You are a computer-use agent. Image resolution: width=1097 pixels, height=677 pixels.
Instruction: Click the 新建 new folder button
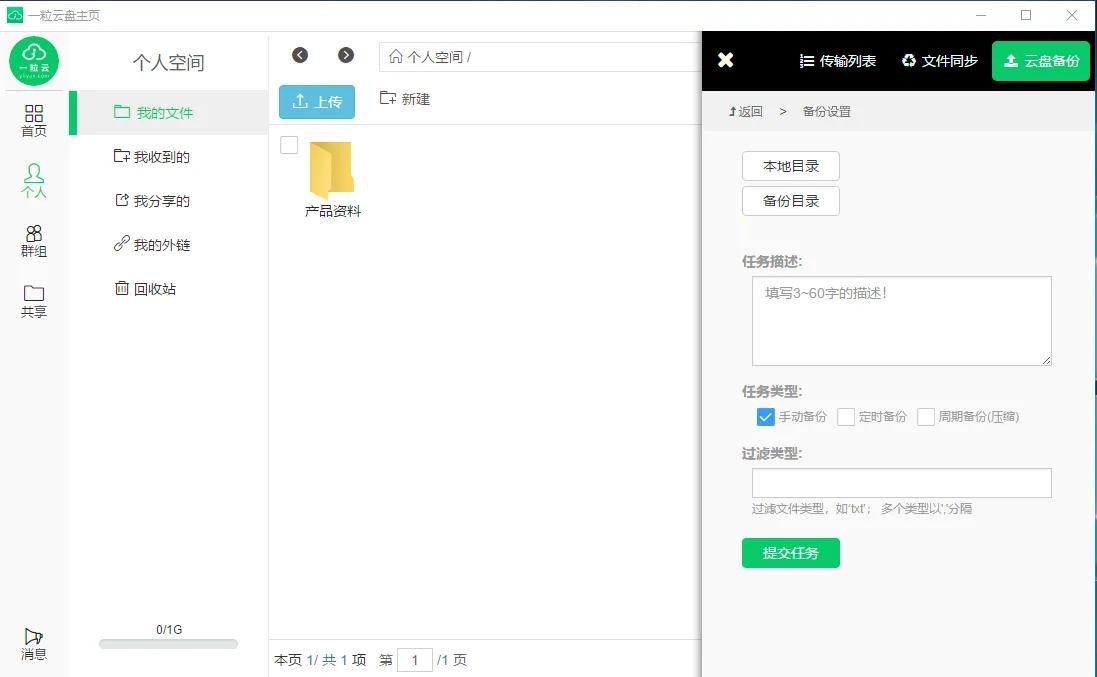coord(404,99)
